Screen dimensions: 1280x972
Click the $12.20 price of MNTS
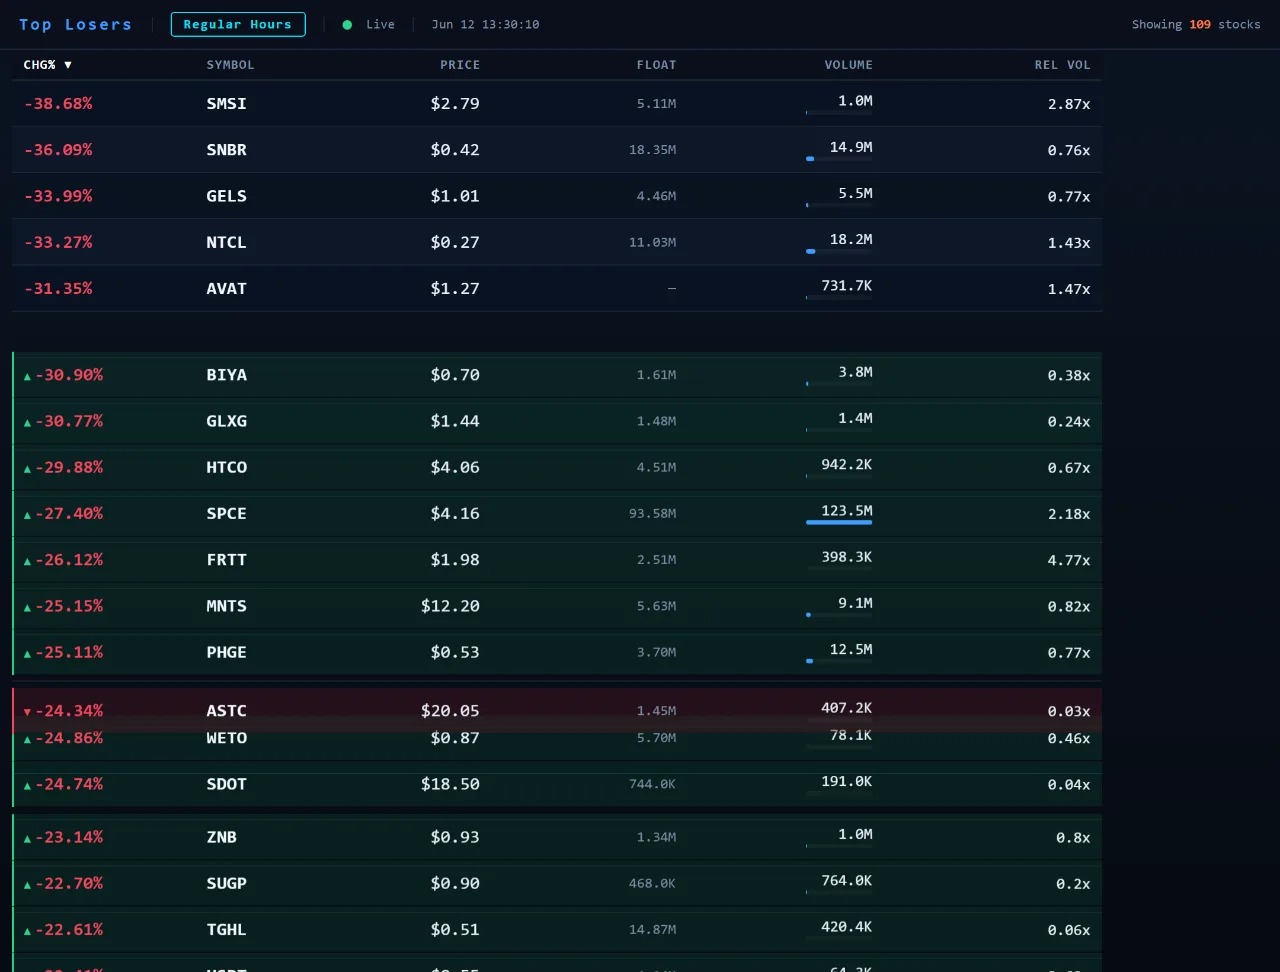(x=450, y=606)
